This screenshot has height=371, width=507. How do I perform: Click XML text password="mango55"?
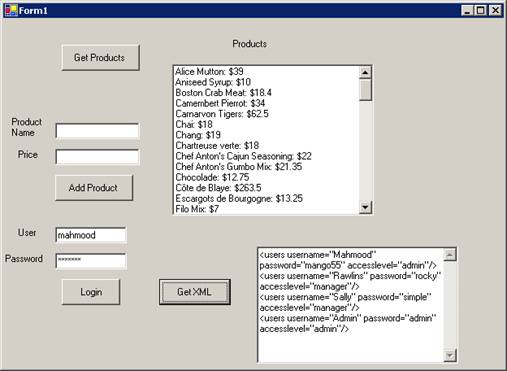[302, 266]
